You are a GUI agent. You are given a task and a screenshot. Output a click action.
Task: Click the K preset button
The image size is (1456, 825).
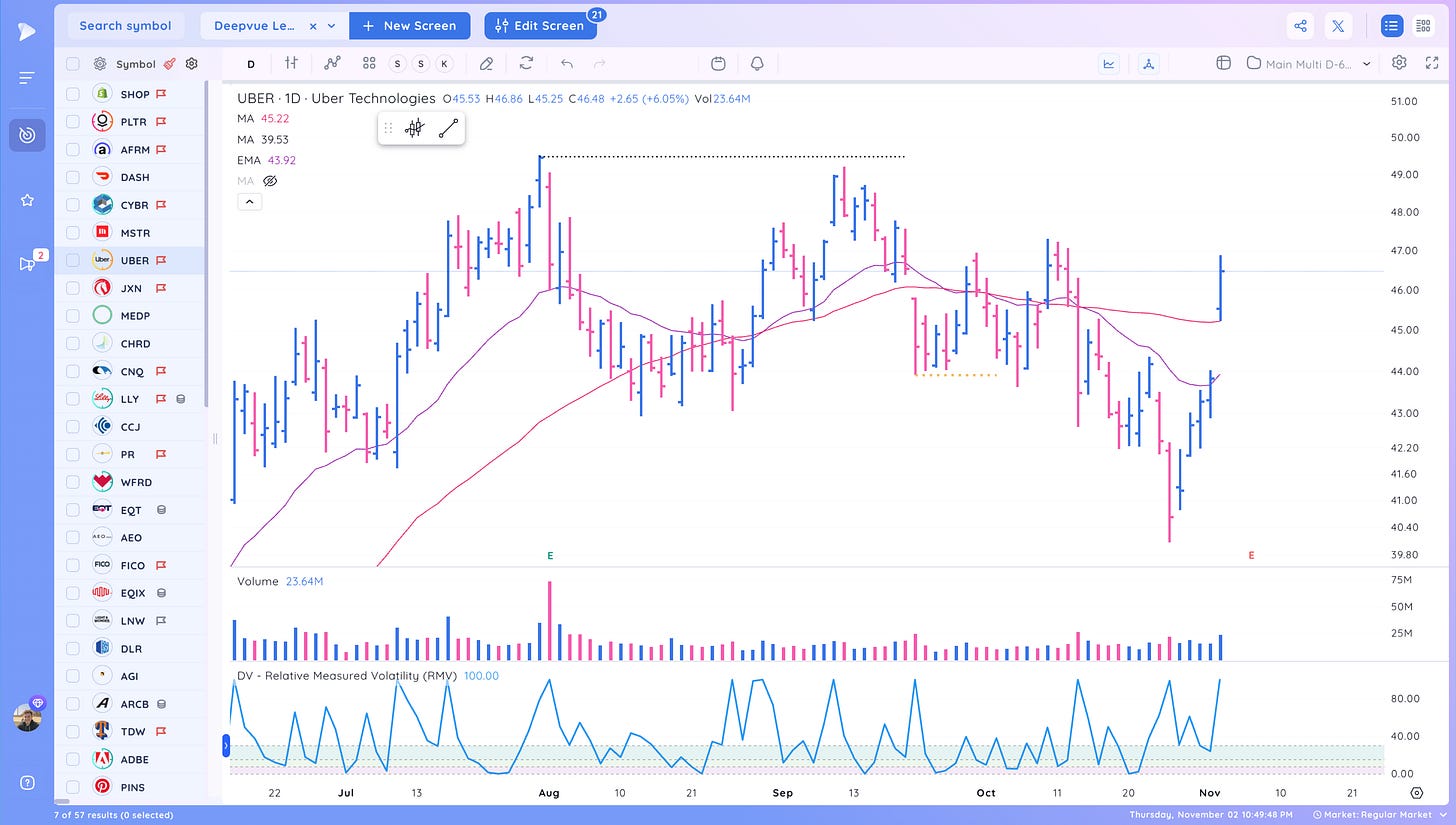445,64
